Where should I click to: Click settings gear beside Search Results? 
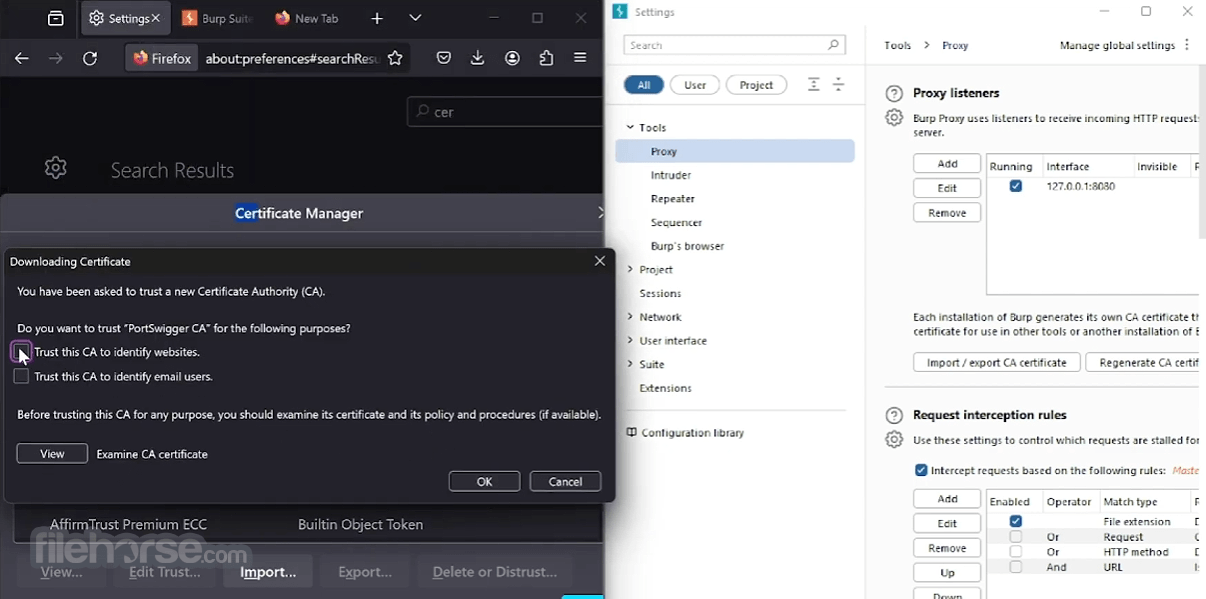click(x=56, y=168)
